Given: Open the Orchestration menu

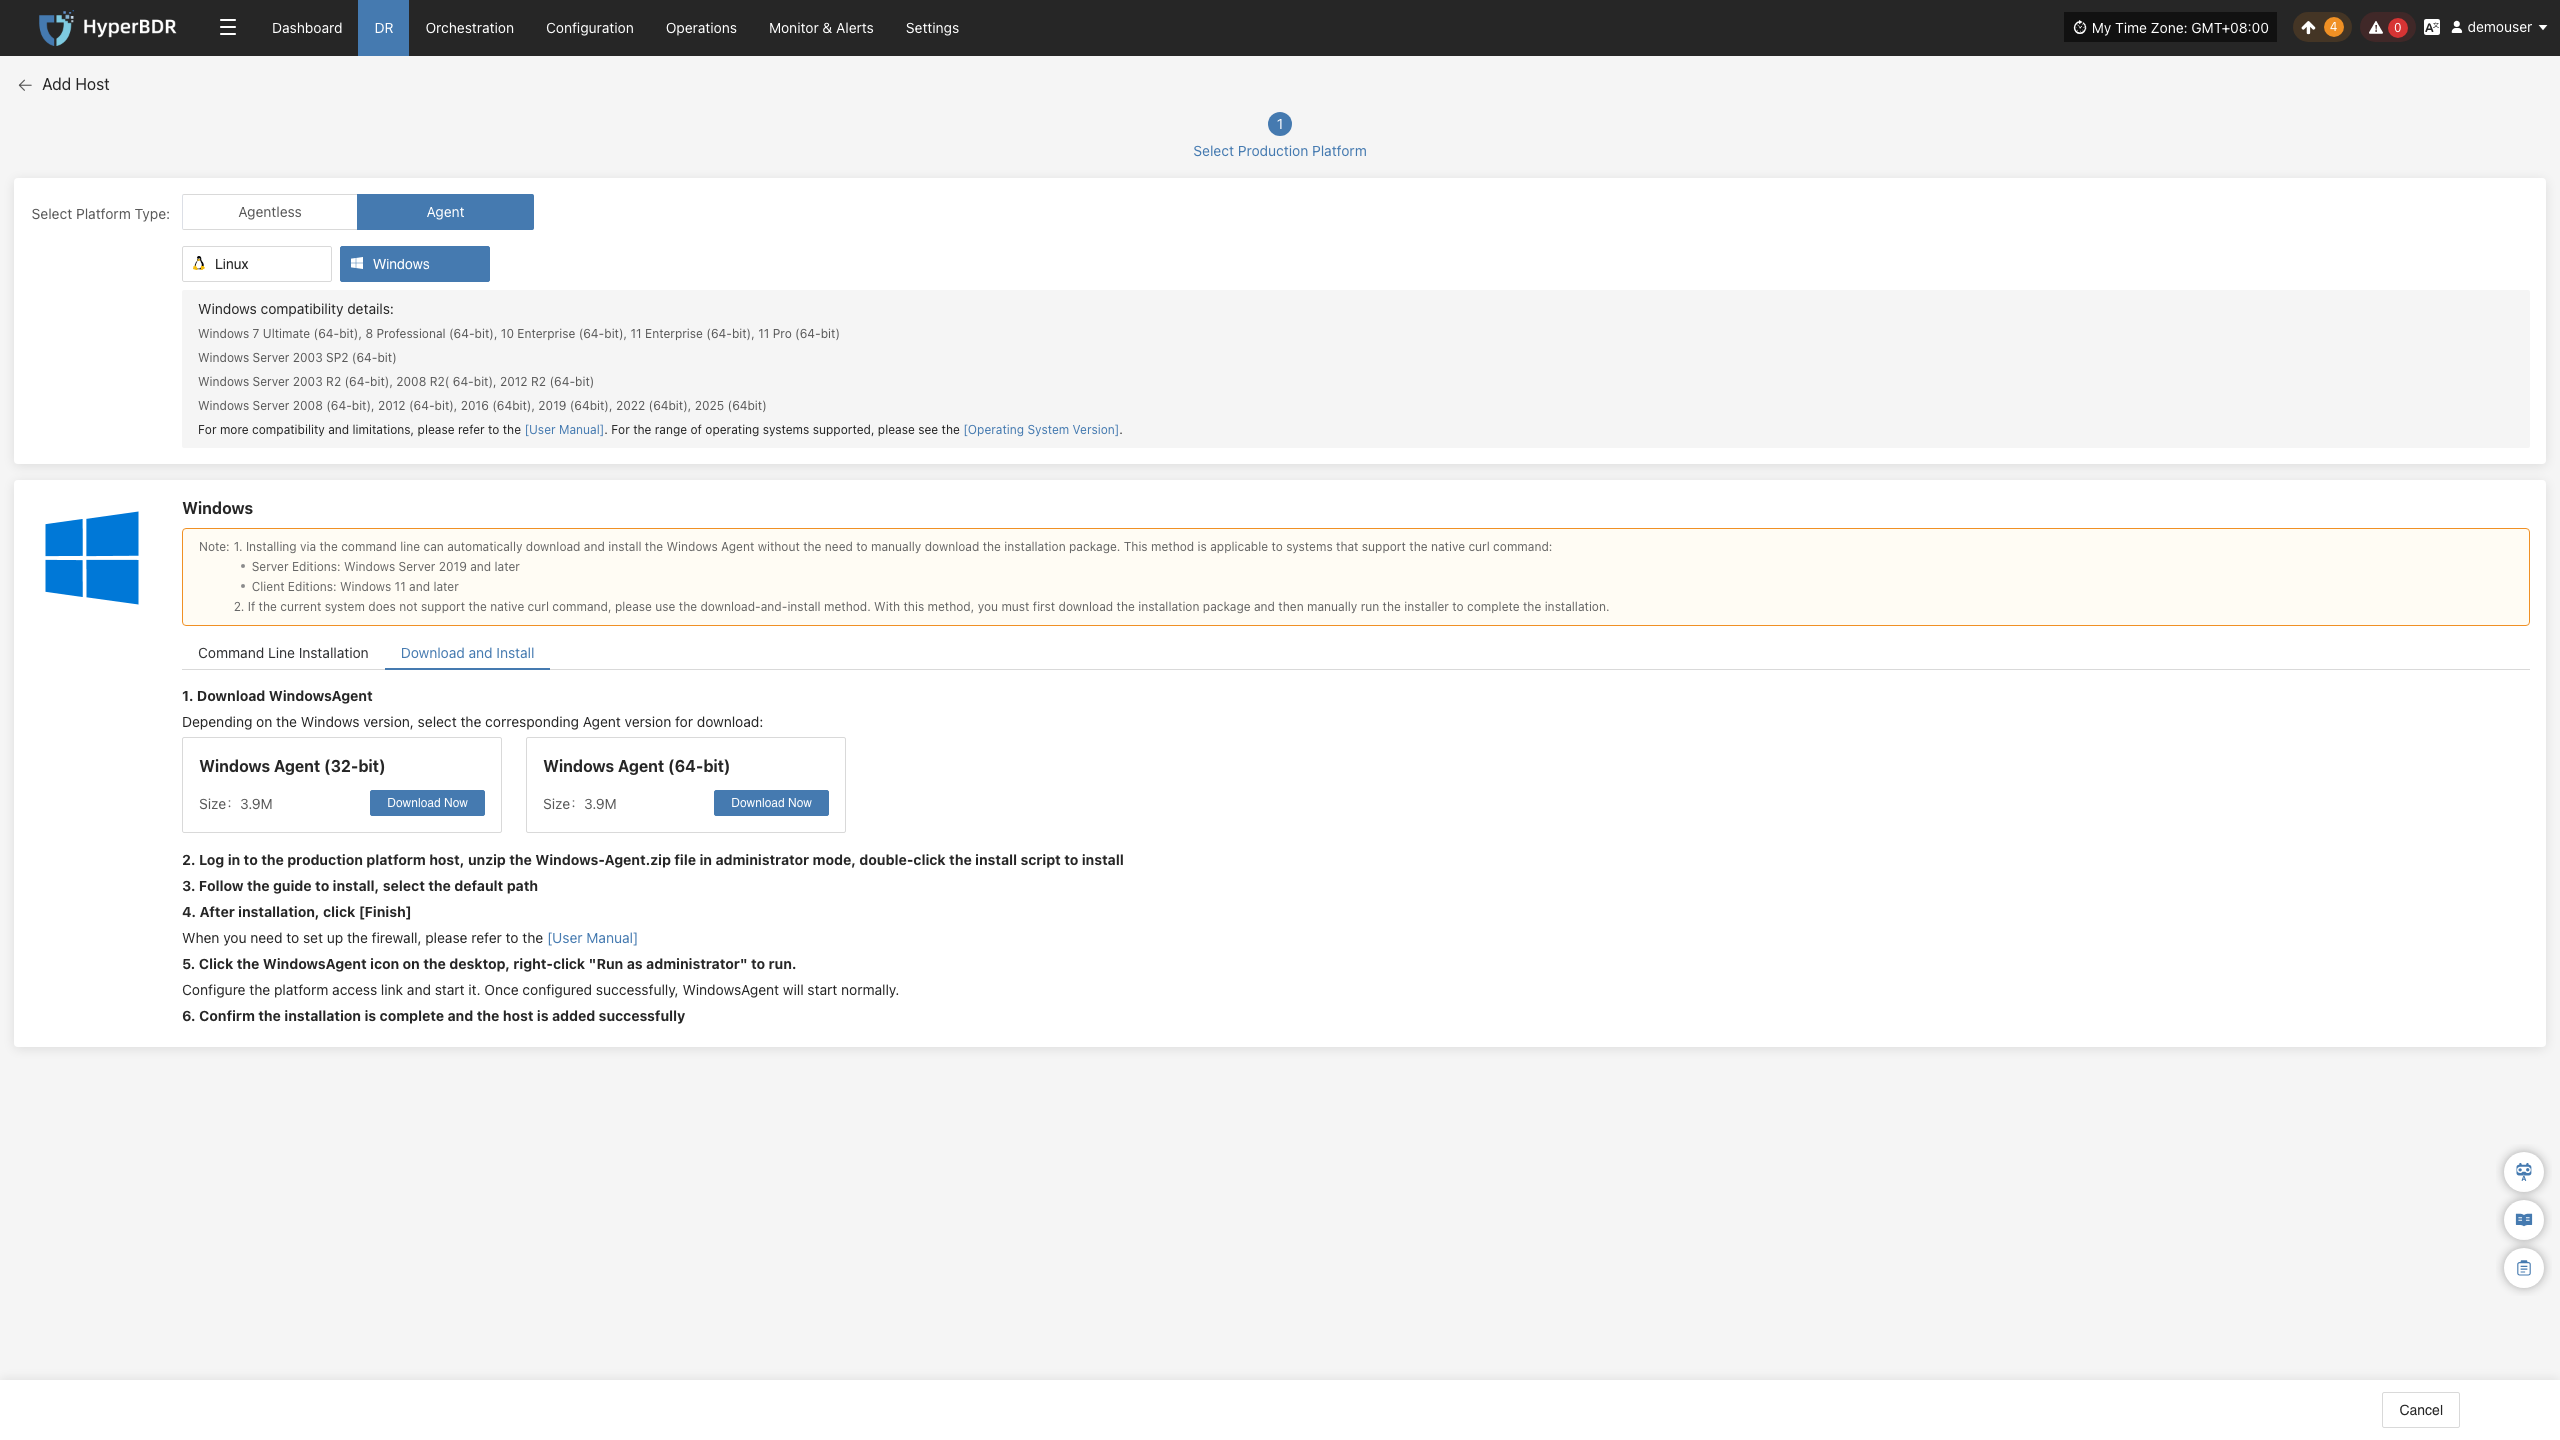Looking at the screenshot, I should click(470, 28).
